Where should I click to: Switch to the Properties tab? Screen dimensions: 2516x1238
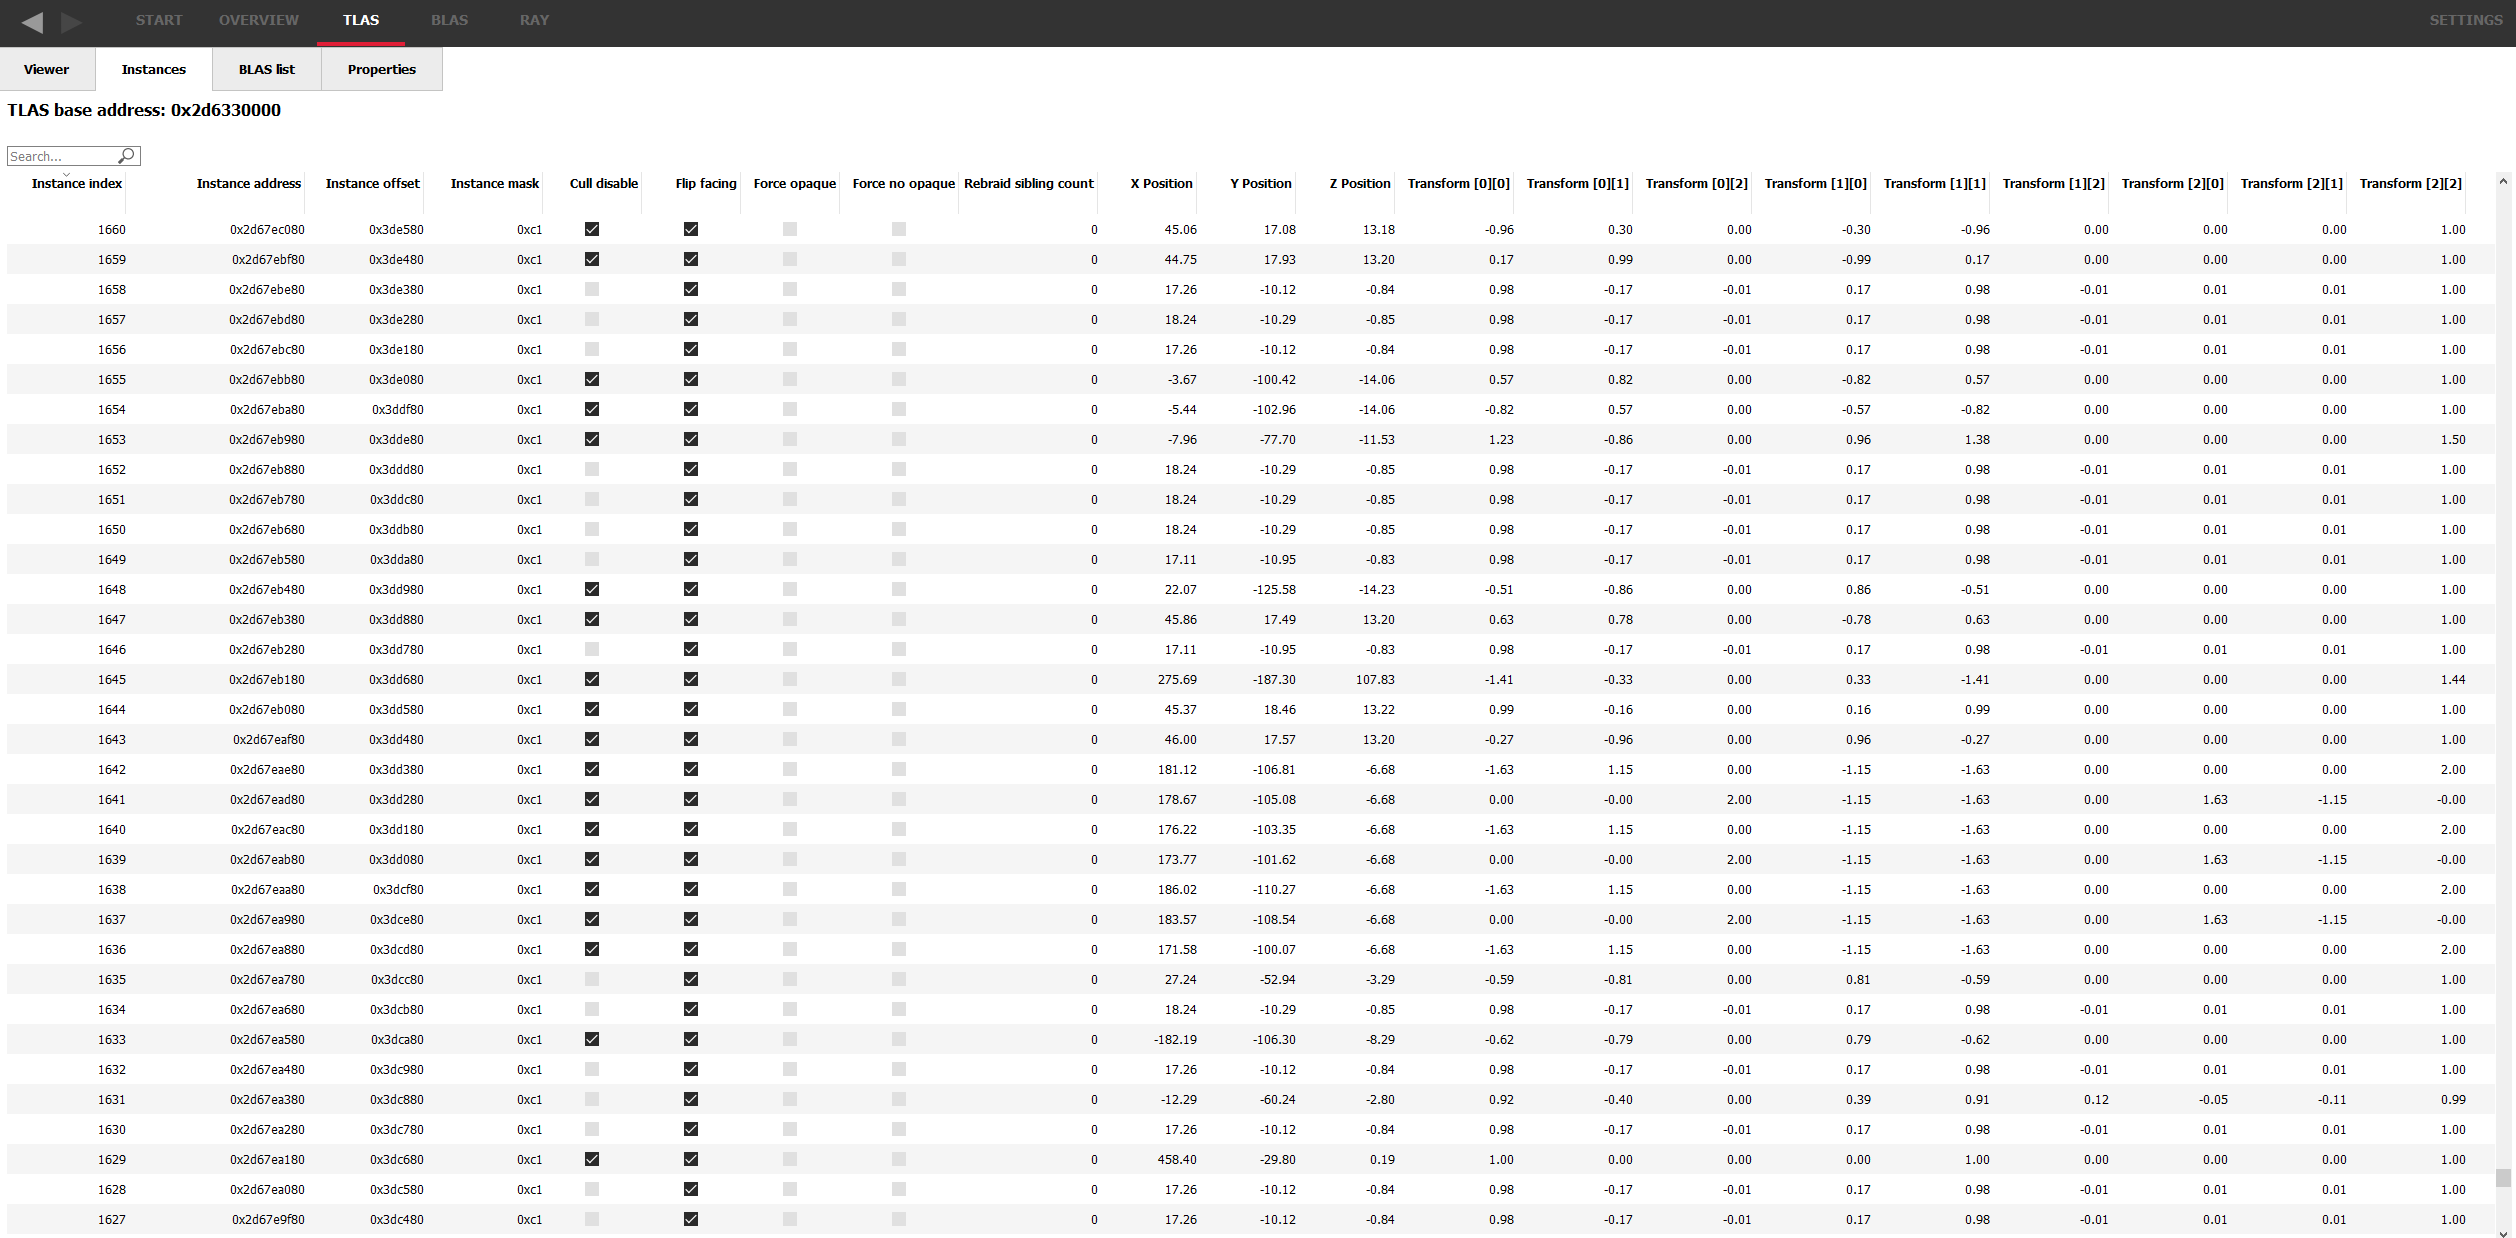(381, 69)
